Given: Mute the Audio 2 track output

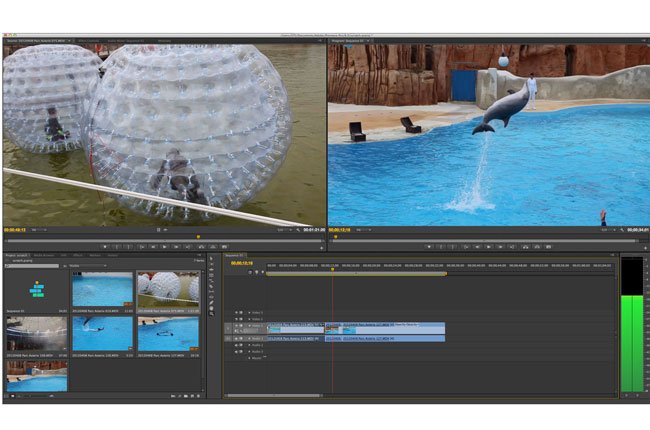Looking at the screenshot, I should coord(237,345).
